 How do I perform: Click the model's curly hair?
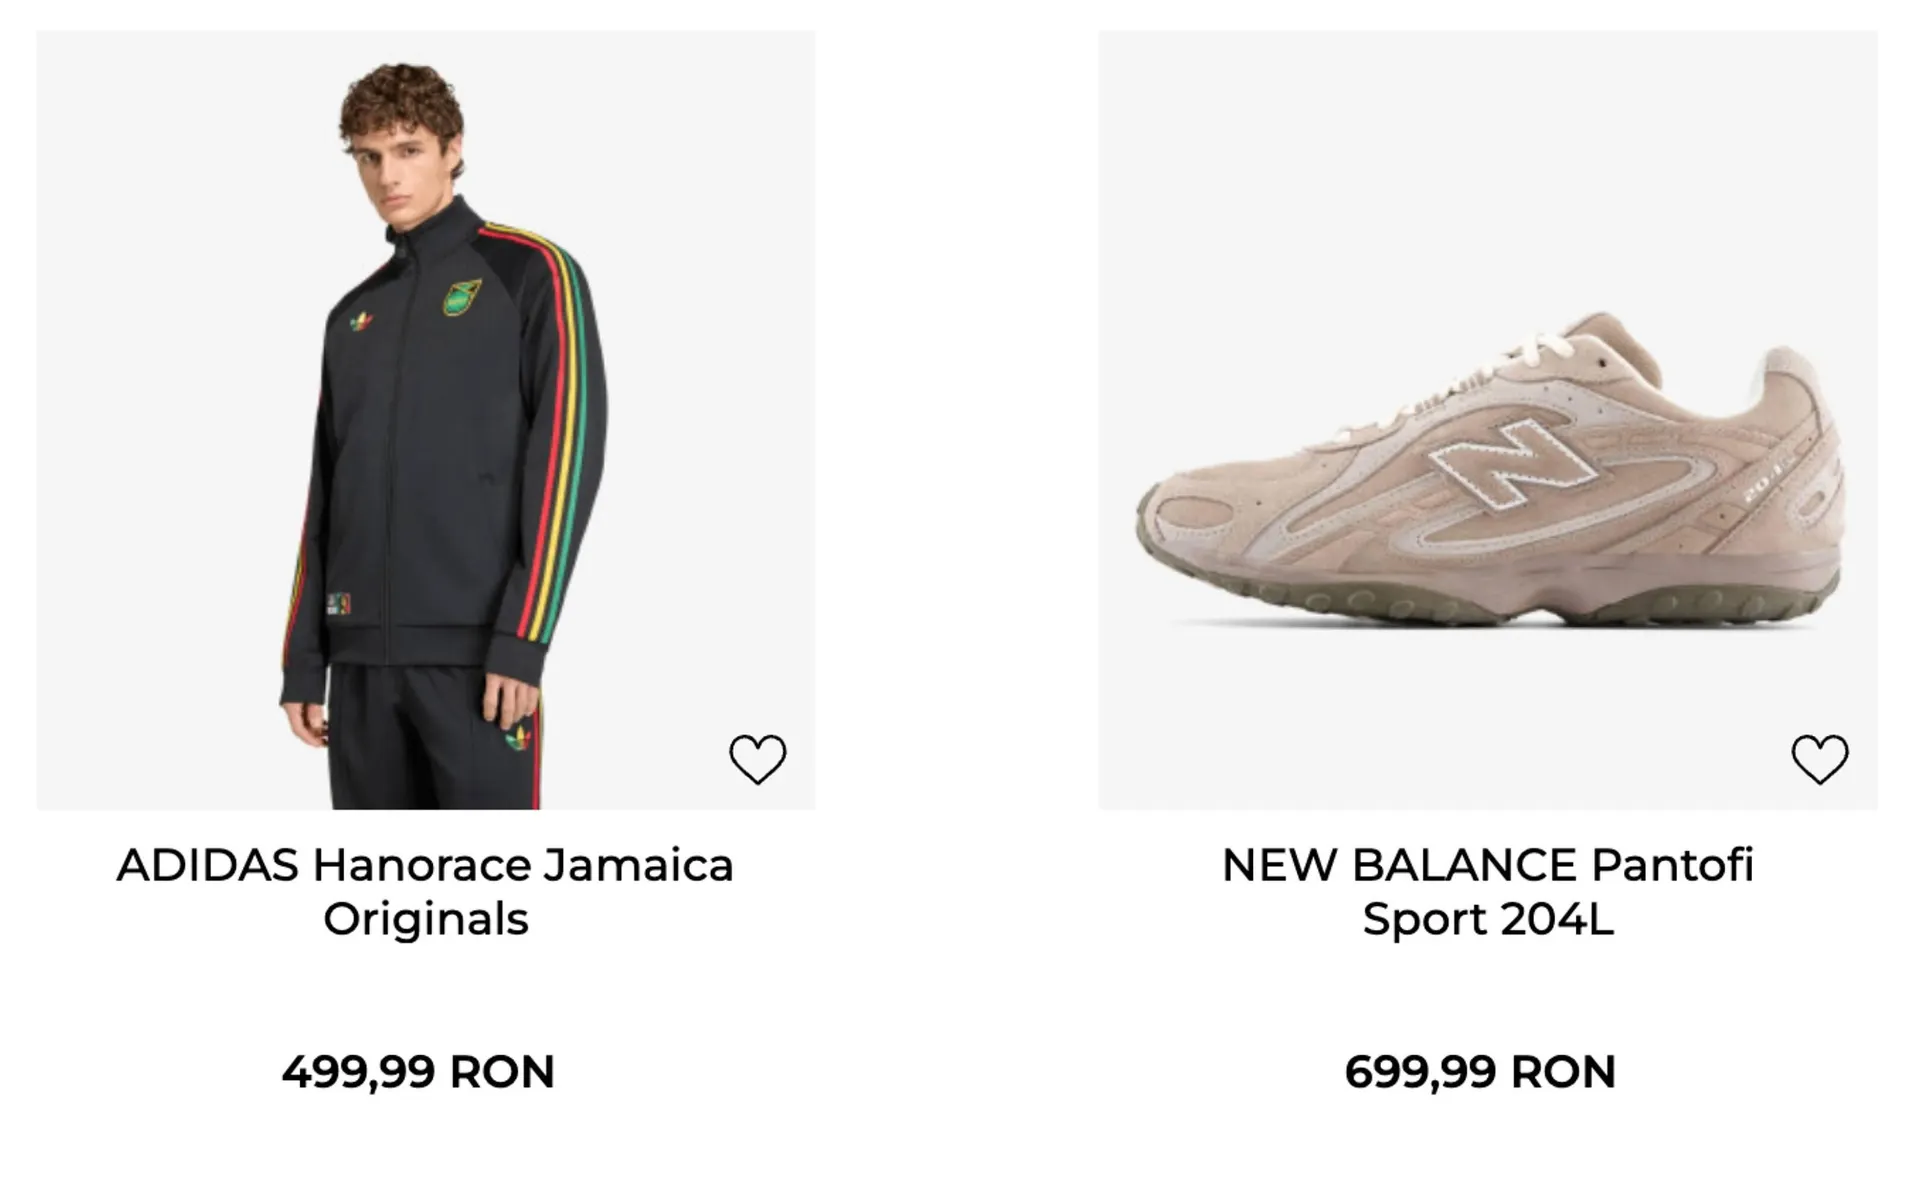click(402, 100)
